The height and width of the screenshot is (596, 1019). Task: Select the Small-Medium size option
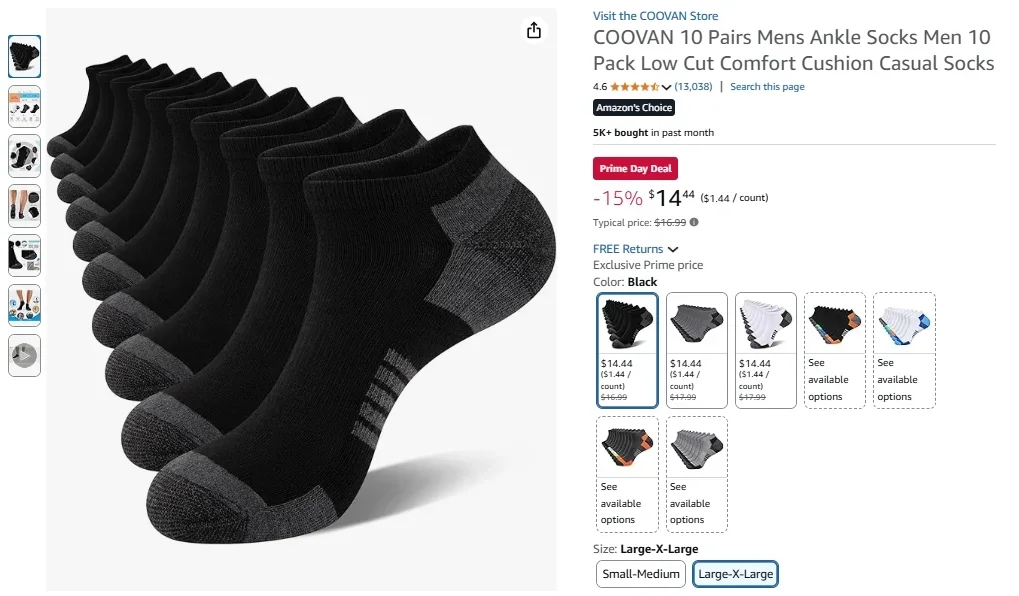[640, 574]
